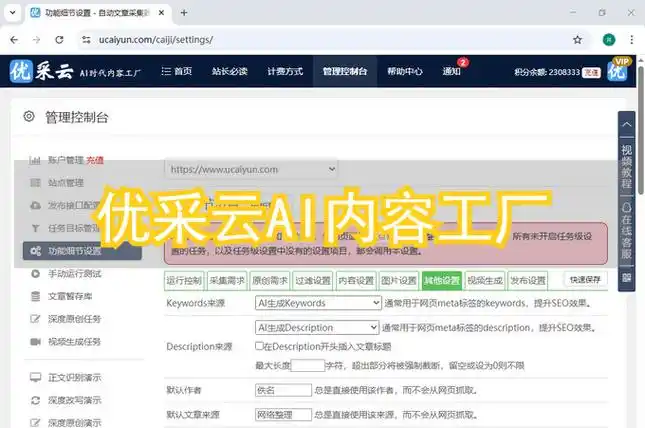Bookmark this page with the star icon

point(578,40)
